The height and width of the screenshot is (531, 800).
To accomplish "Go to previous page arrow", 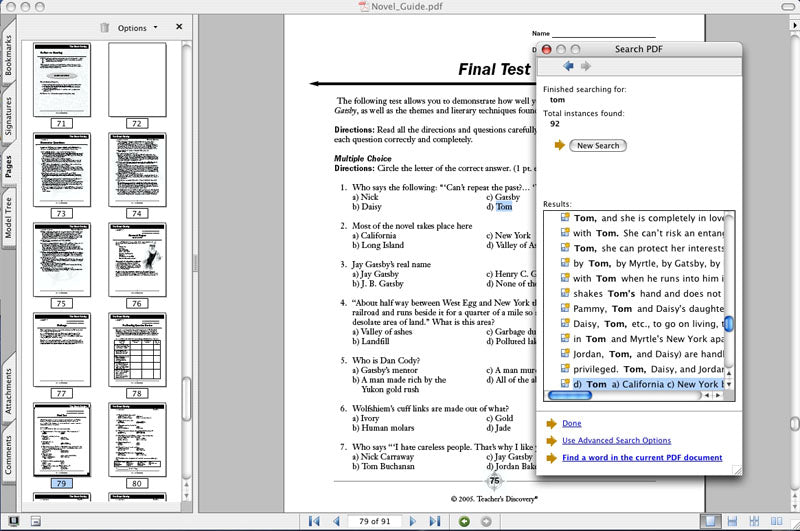I will tap(337, 521).
